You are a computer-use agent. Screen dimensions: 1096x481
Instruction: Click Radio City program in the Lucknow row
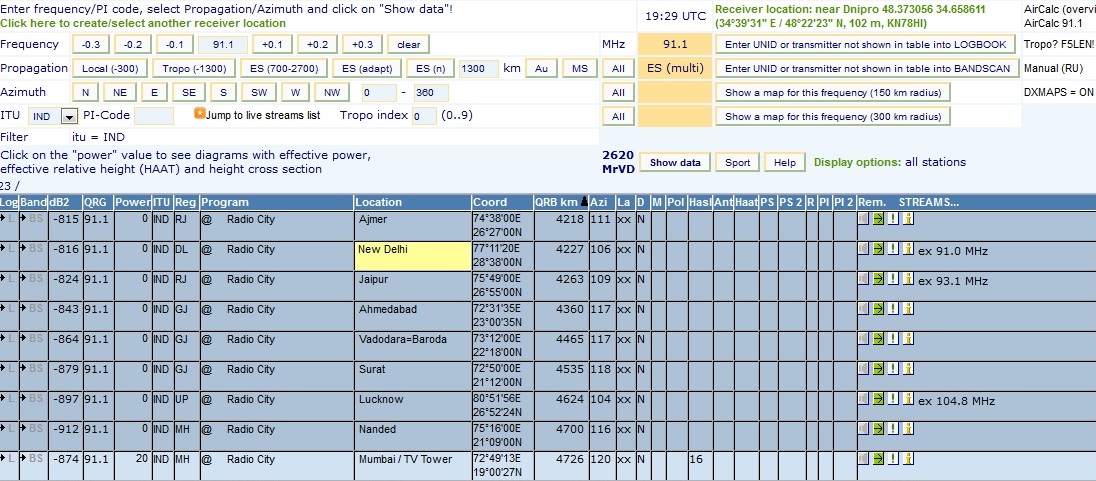(x=251, y=400)
